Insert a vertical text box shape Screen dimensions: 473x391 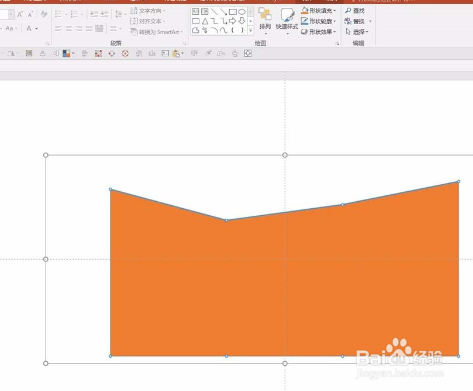coord(205,12)
